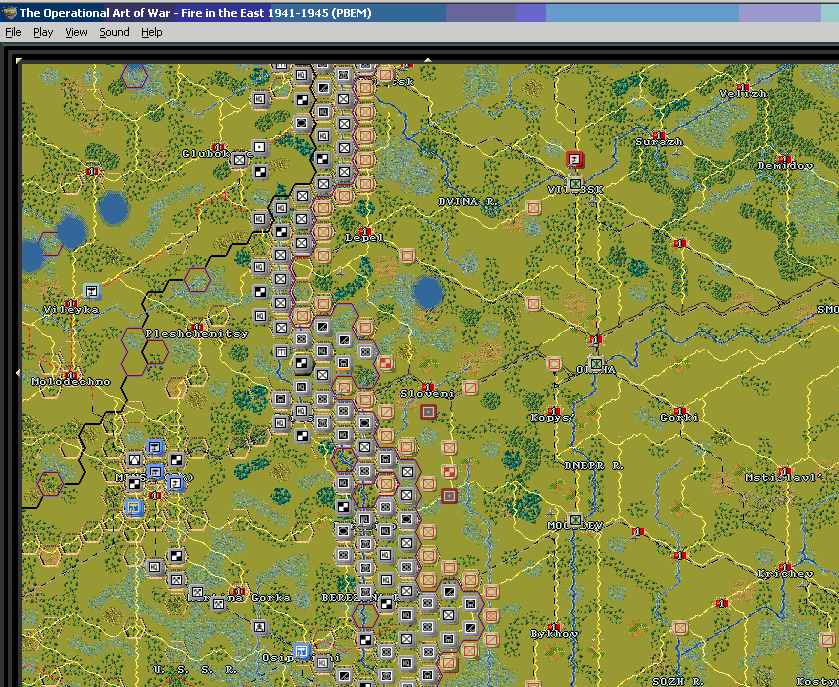Select the Soviet unit southeast of Lepel
The width and height of the screenshot is (839, 687).
click(407, 256)
